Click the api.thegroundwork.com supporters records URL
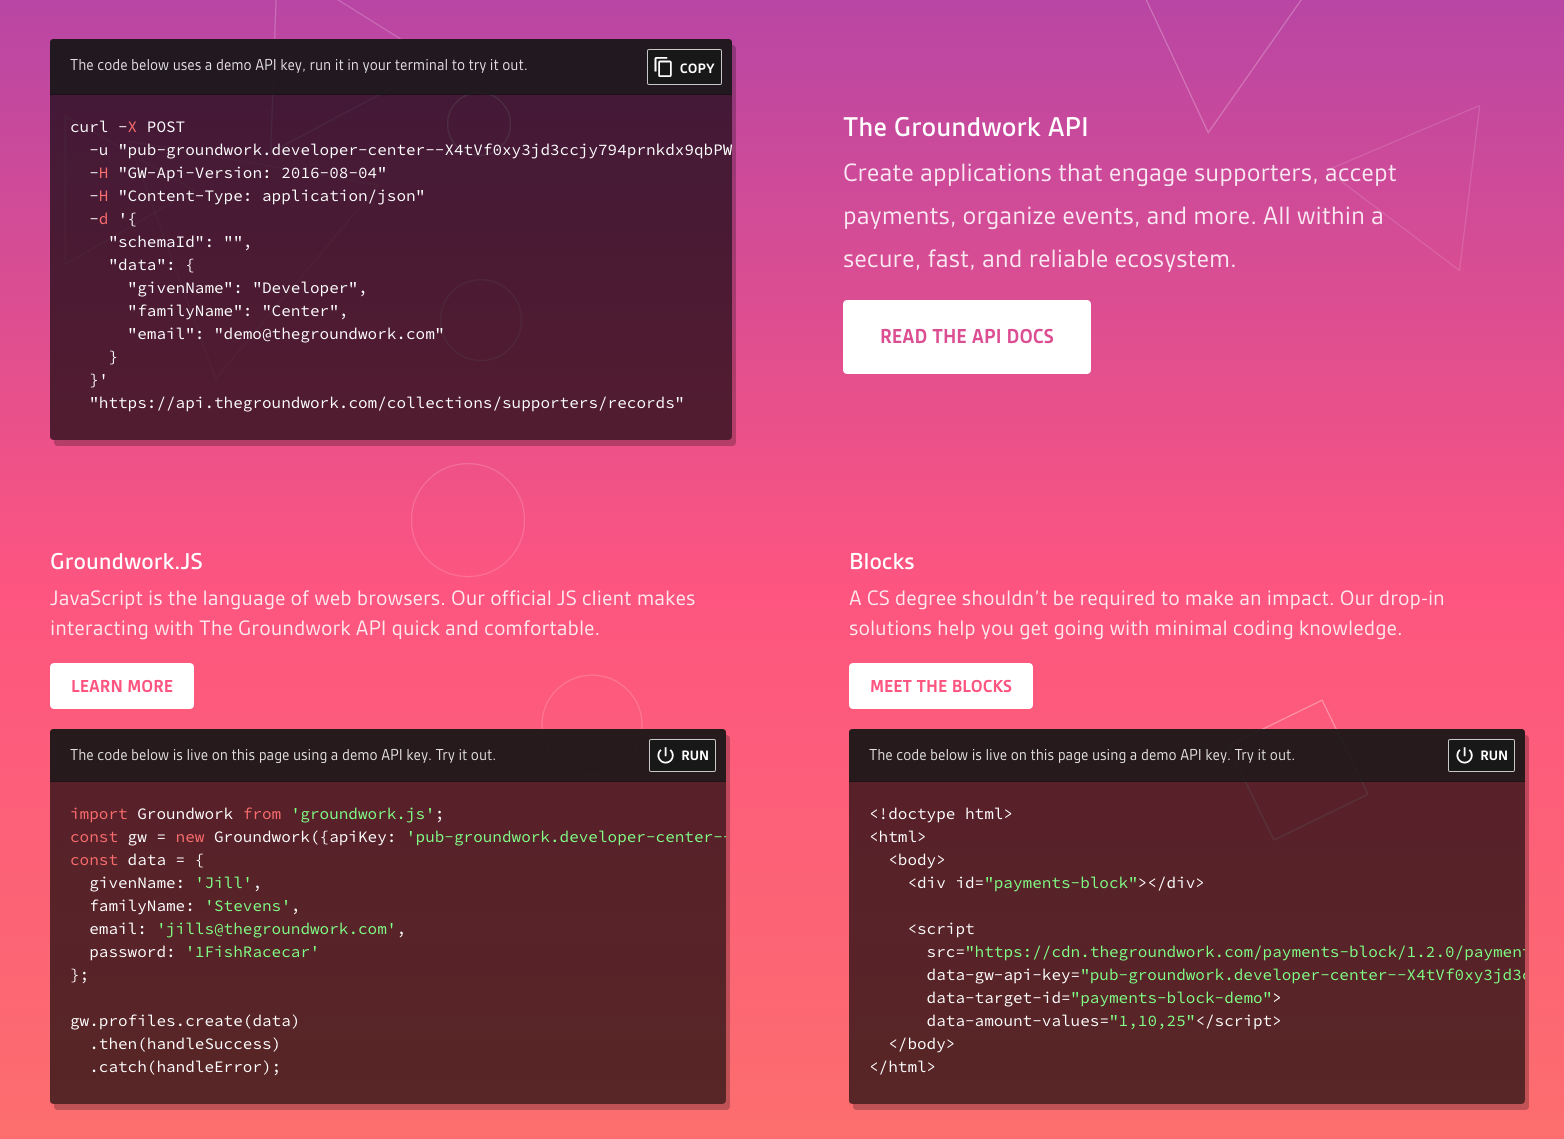Image resolution: width=1564 pixels, height=1139 pixels. tap(387, 403)
